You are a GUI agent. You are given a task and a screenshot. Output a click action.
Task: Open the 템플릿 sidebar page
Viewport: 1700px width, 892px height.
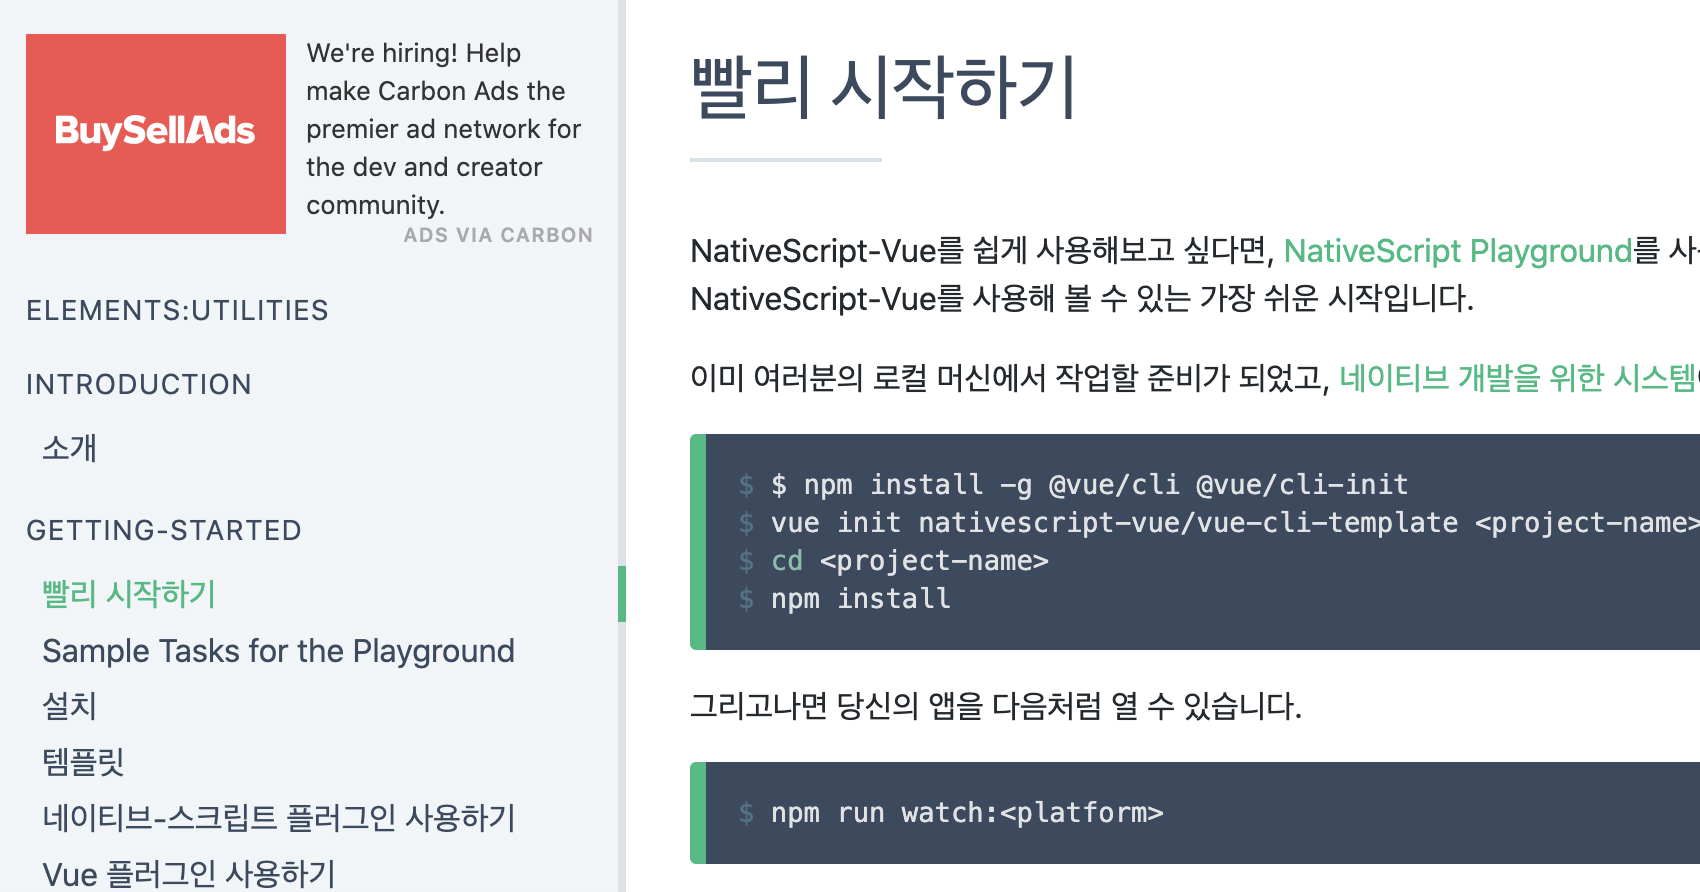(x=83, y=762)
